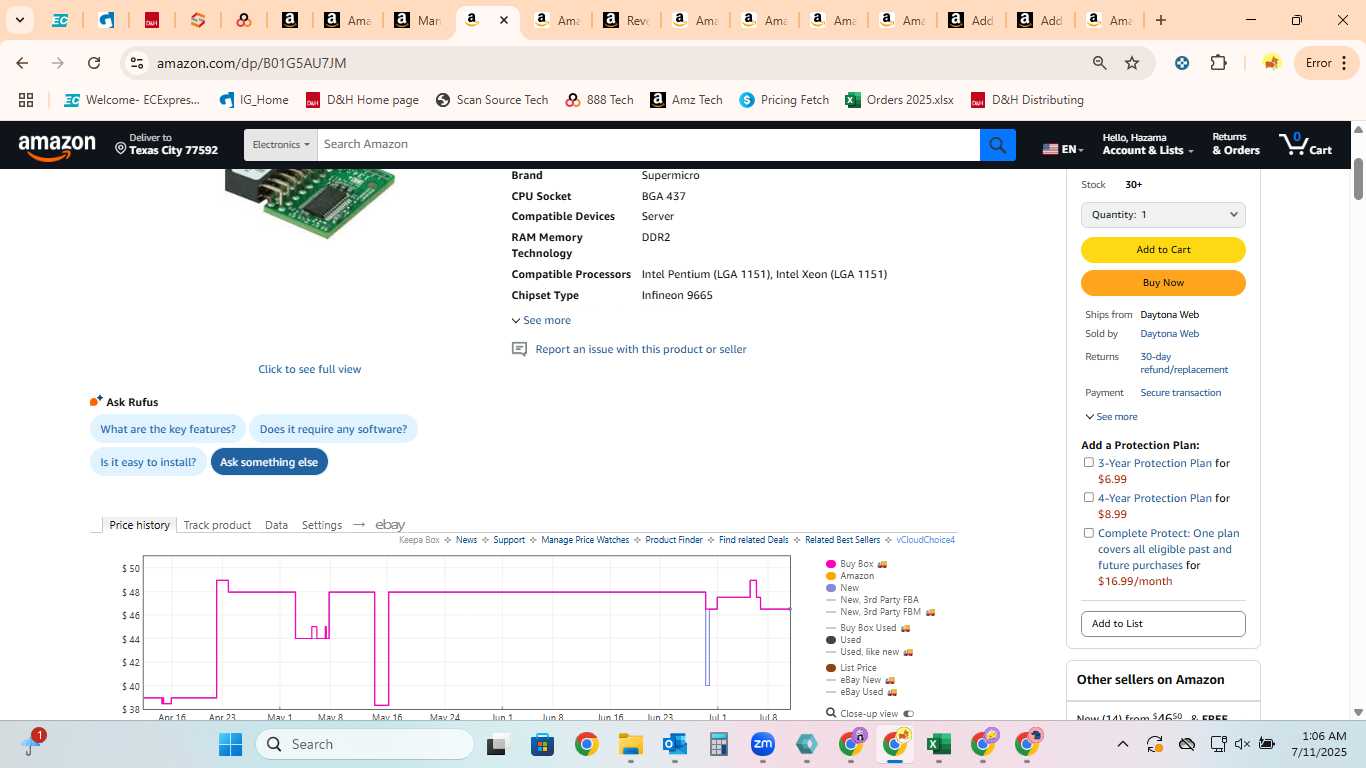Switch to the Data tab
The height and width of the screenshot is (768, 1366).
coord(276,525)
